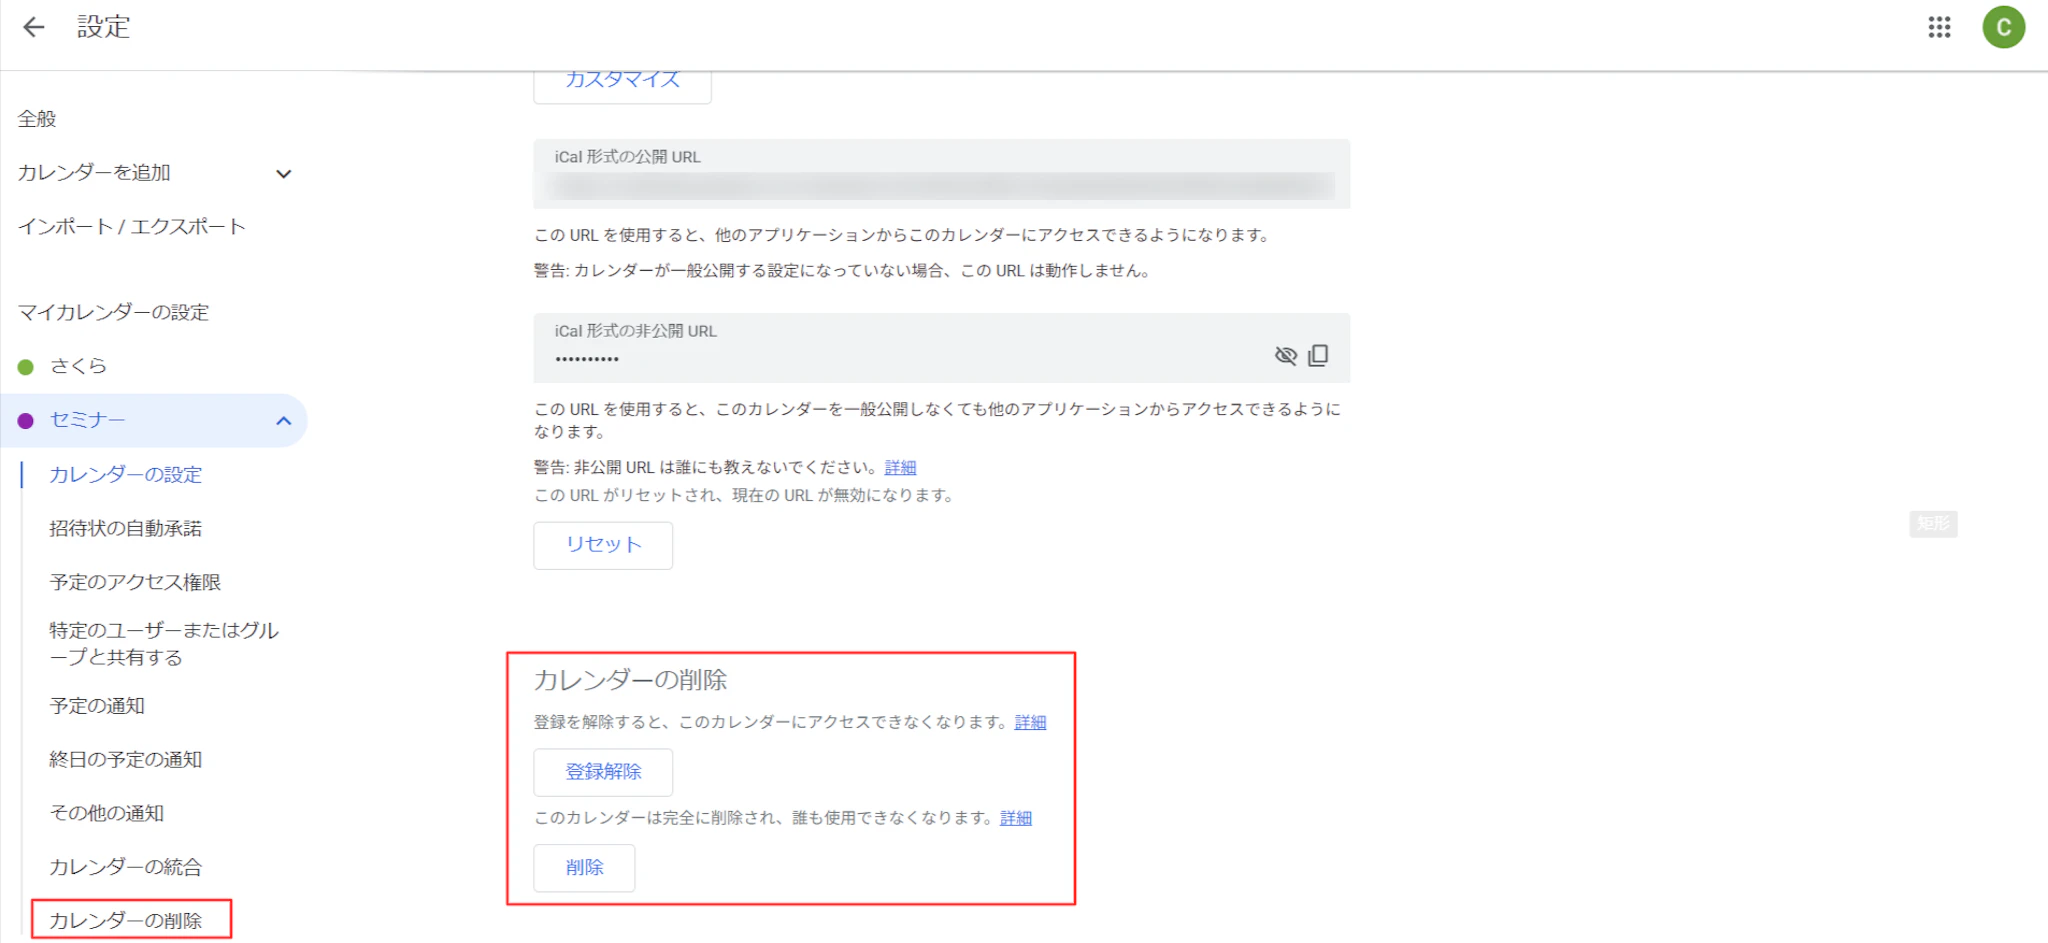This screenshot has height=943, width=2048.
Task: Jump to 予定のアクセス権限
Action: [135, 582]
